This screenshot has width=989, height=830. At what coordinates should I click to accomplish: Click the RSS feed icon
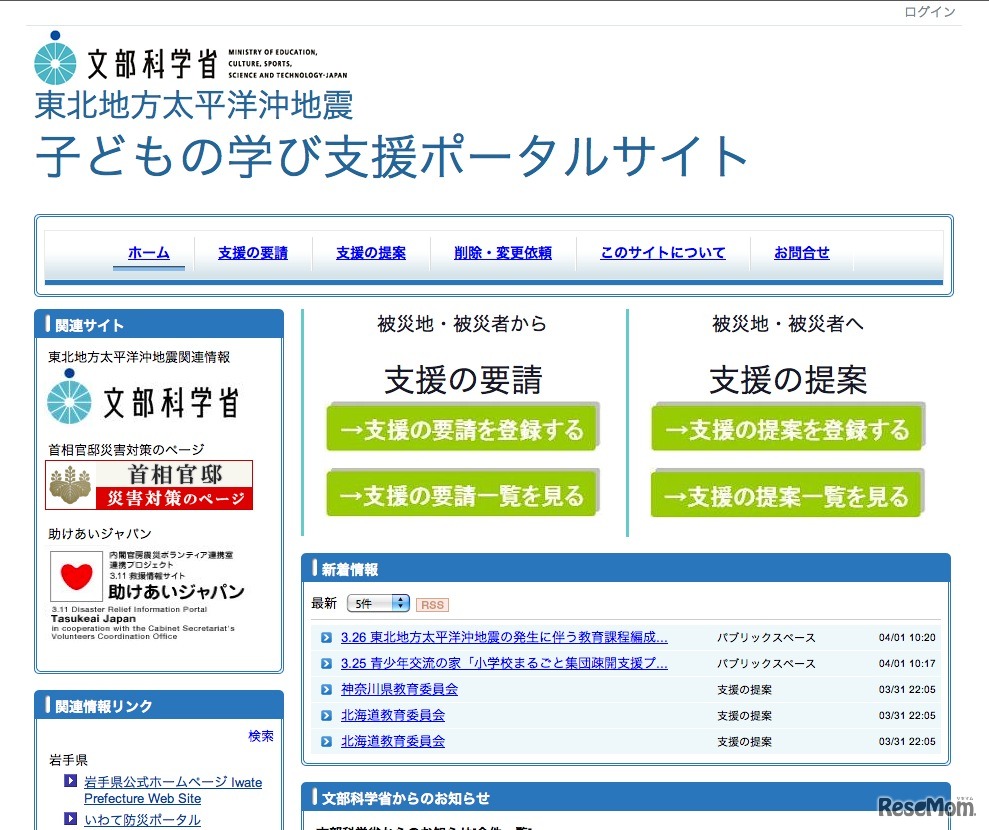(432, 604)
